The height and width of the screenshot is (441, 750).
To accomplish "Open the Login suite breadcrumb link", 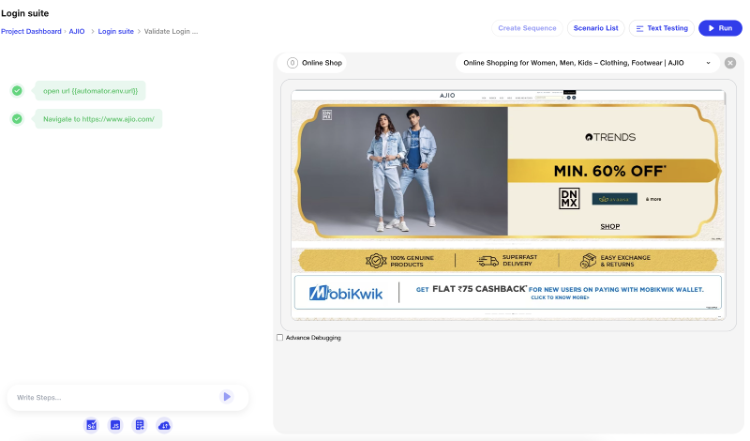I will (x=116, y=32).
